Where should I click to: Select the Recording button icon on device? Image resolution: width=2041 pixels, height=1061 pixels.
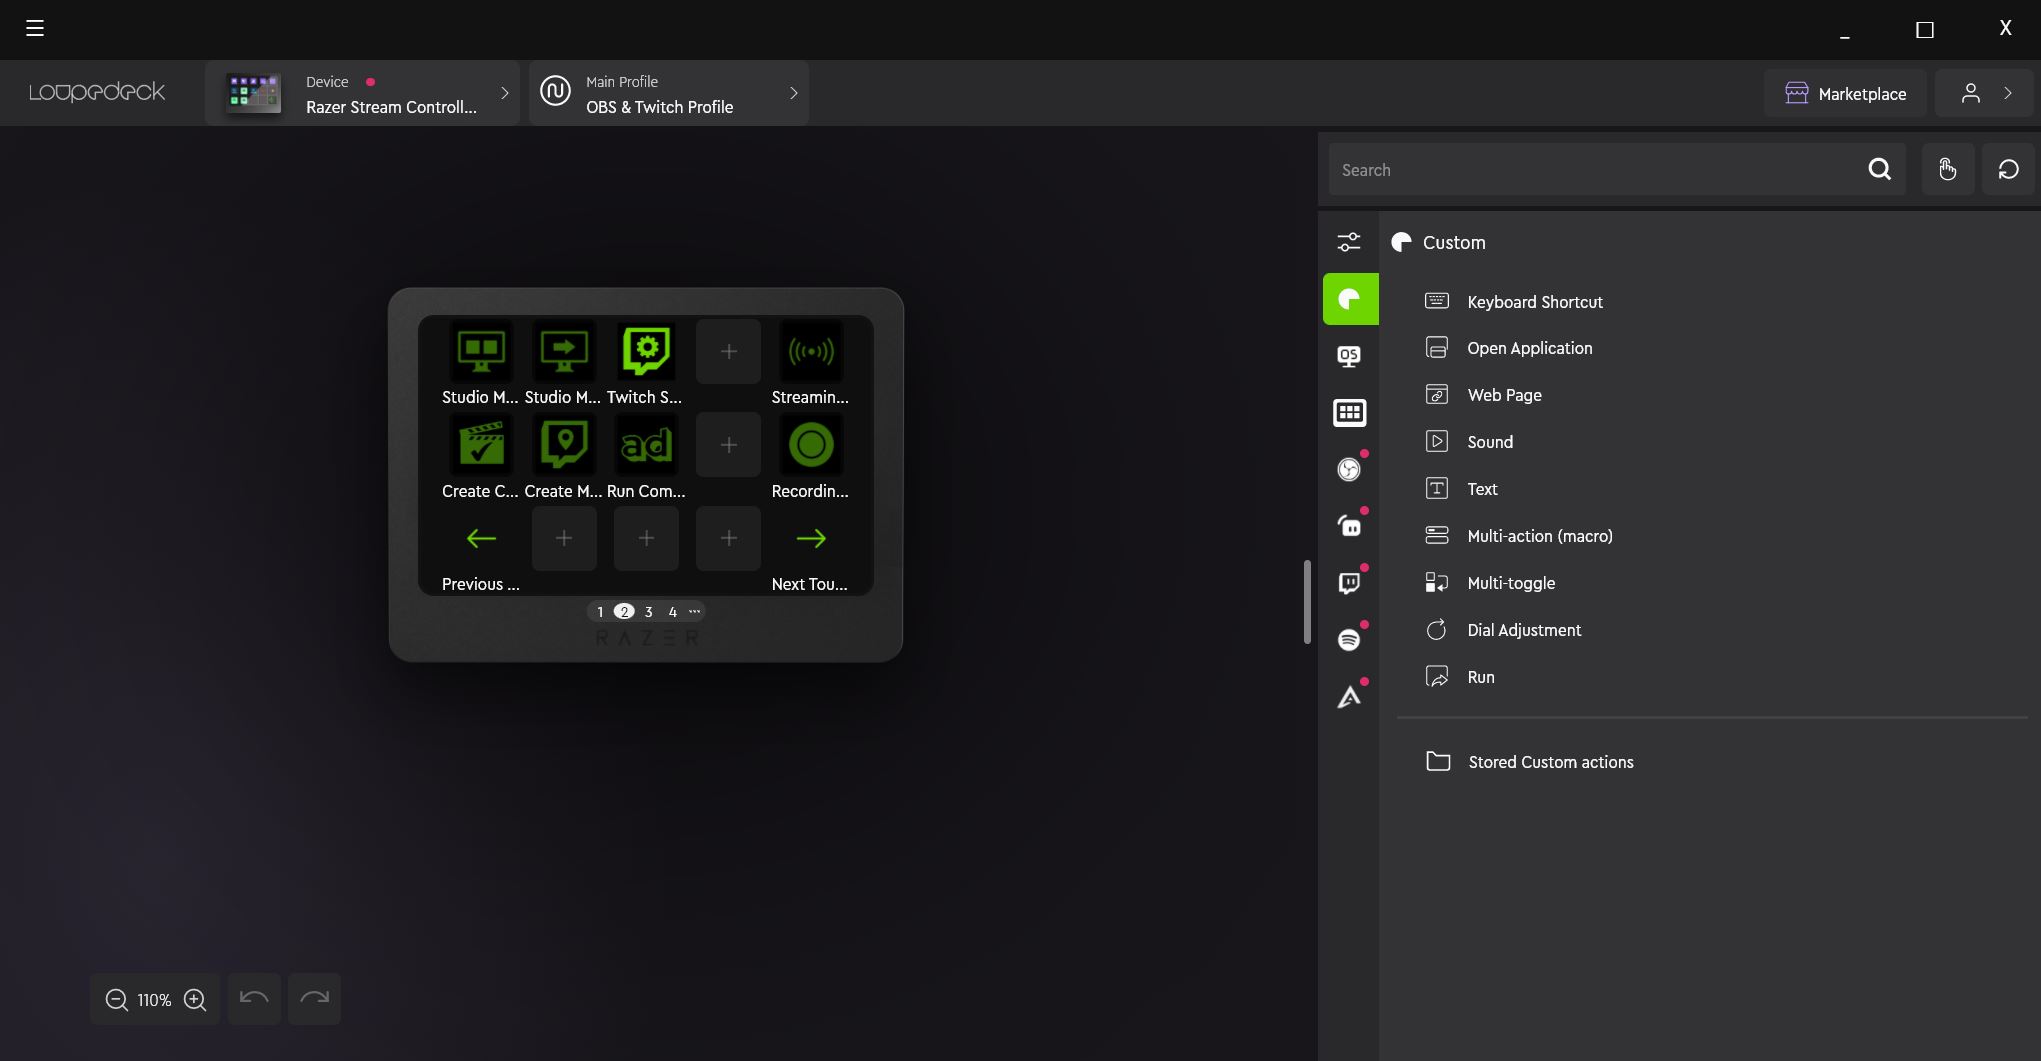(810, 445)
